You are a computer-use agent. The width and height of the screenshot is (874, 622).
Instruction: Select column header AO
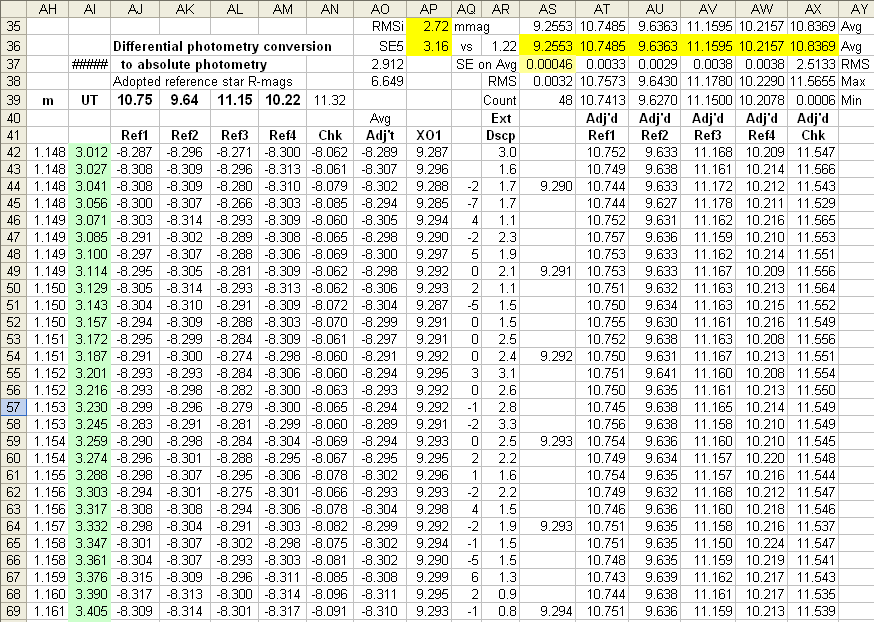380,9
